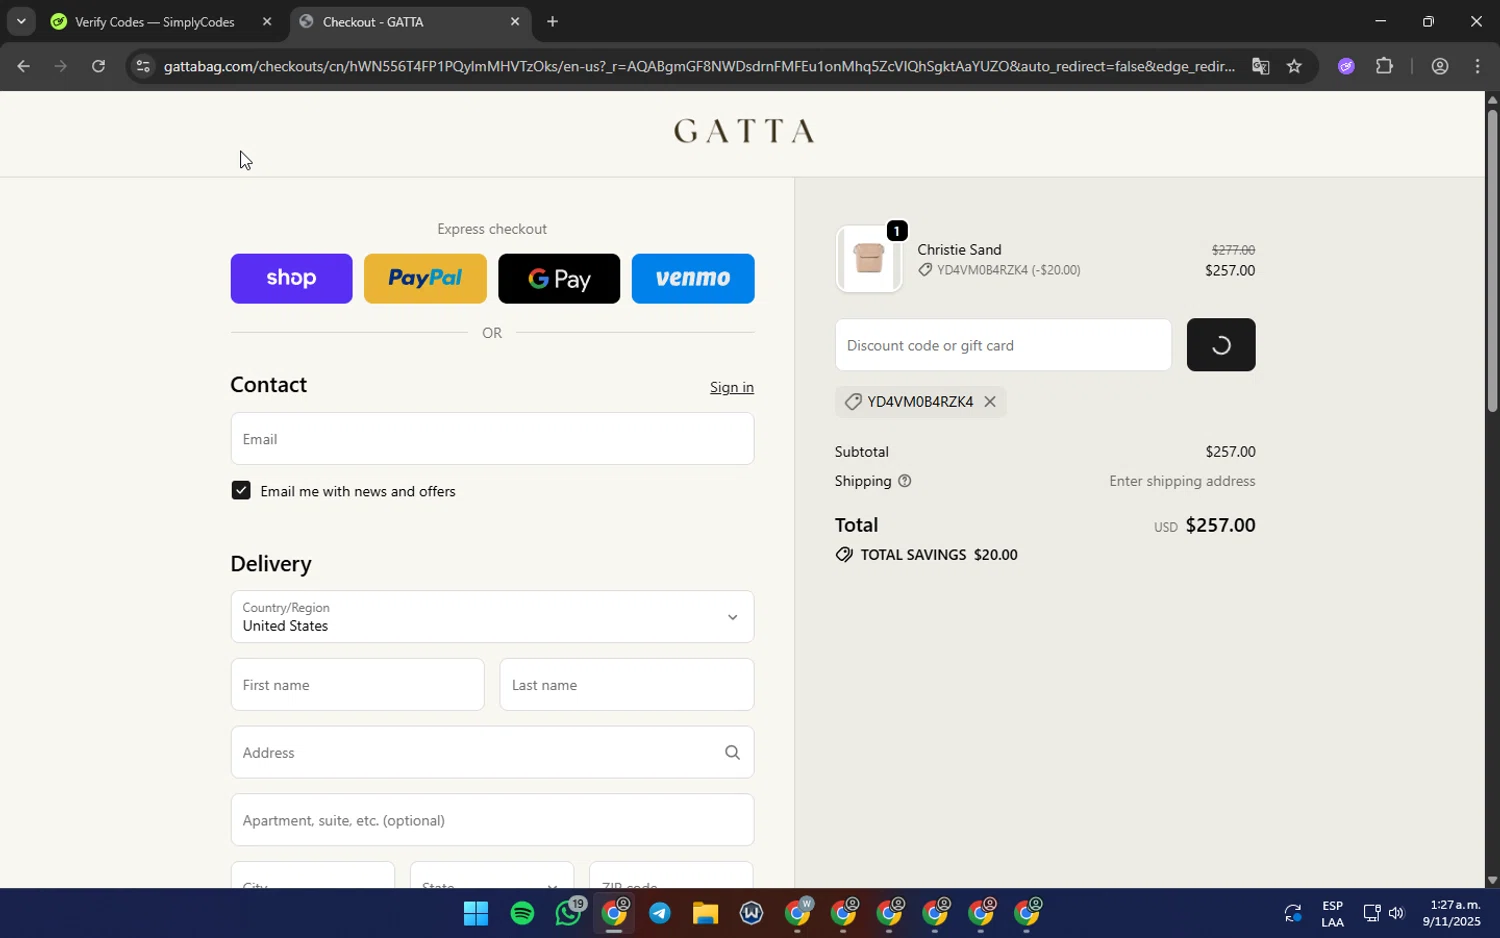This screenshot has width=1500, height=938.
Task: Open the Christie Sand product thumbnail
Action: tap(869, 260)
